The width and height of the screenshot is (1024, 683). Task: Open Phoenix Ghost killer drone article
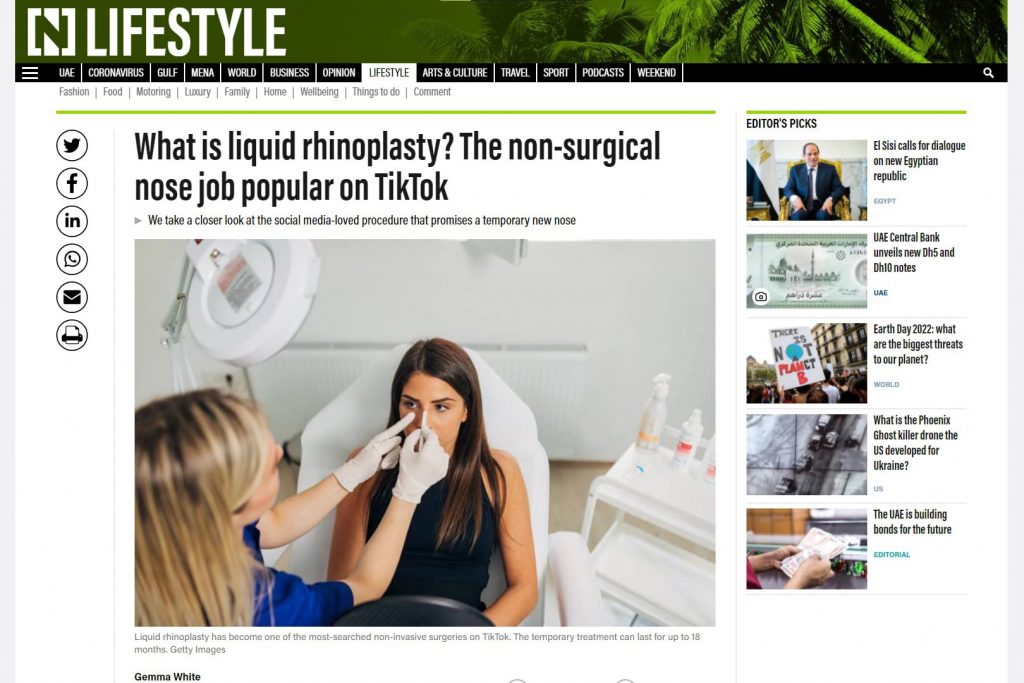[x=916, y=443]
